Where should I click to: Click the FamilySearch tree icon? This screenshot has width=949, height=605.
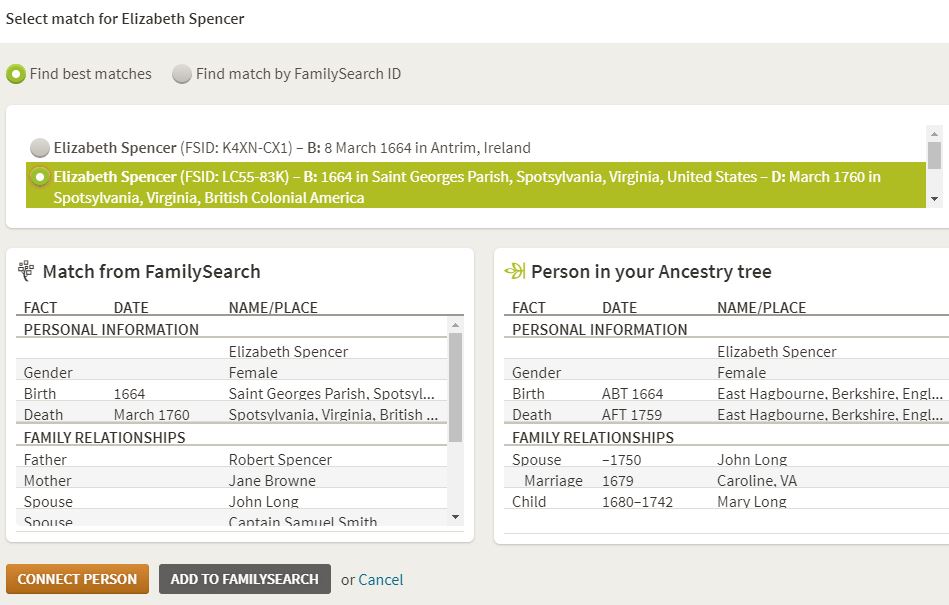(26, 271)
